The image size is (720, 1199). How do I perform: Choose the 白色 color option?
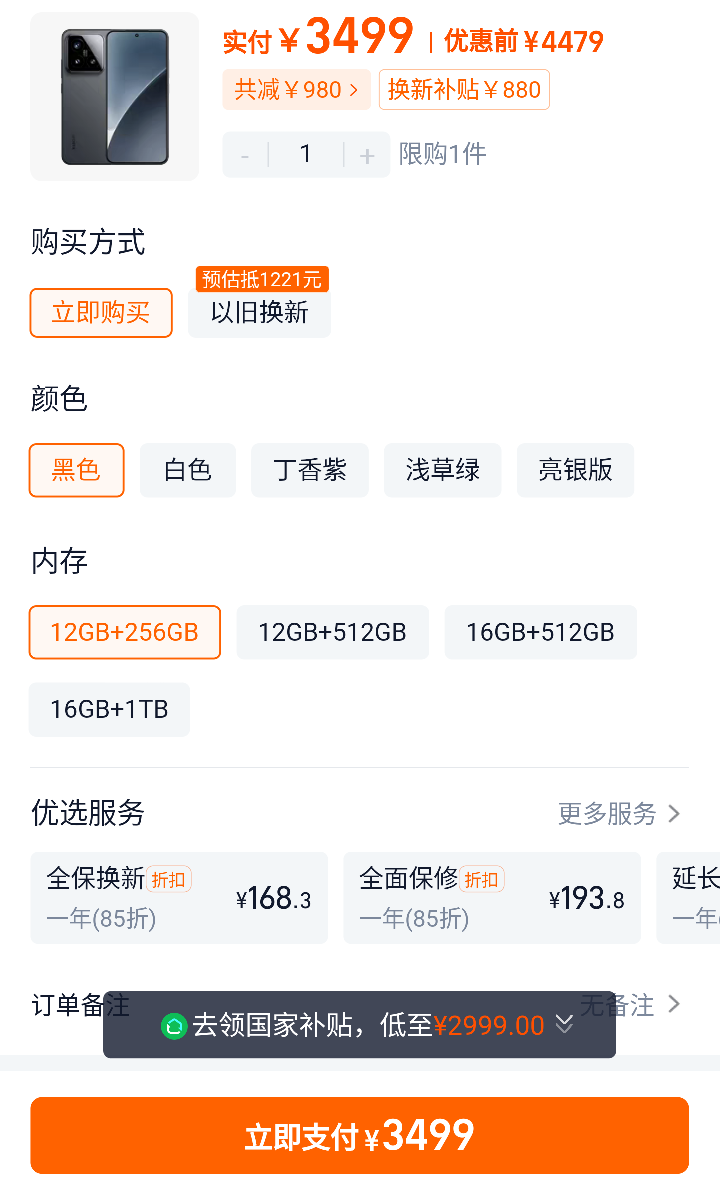pyautogui.click(x=187, y=470)
